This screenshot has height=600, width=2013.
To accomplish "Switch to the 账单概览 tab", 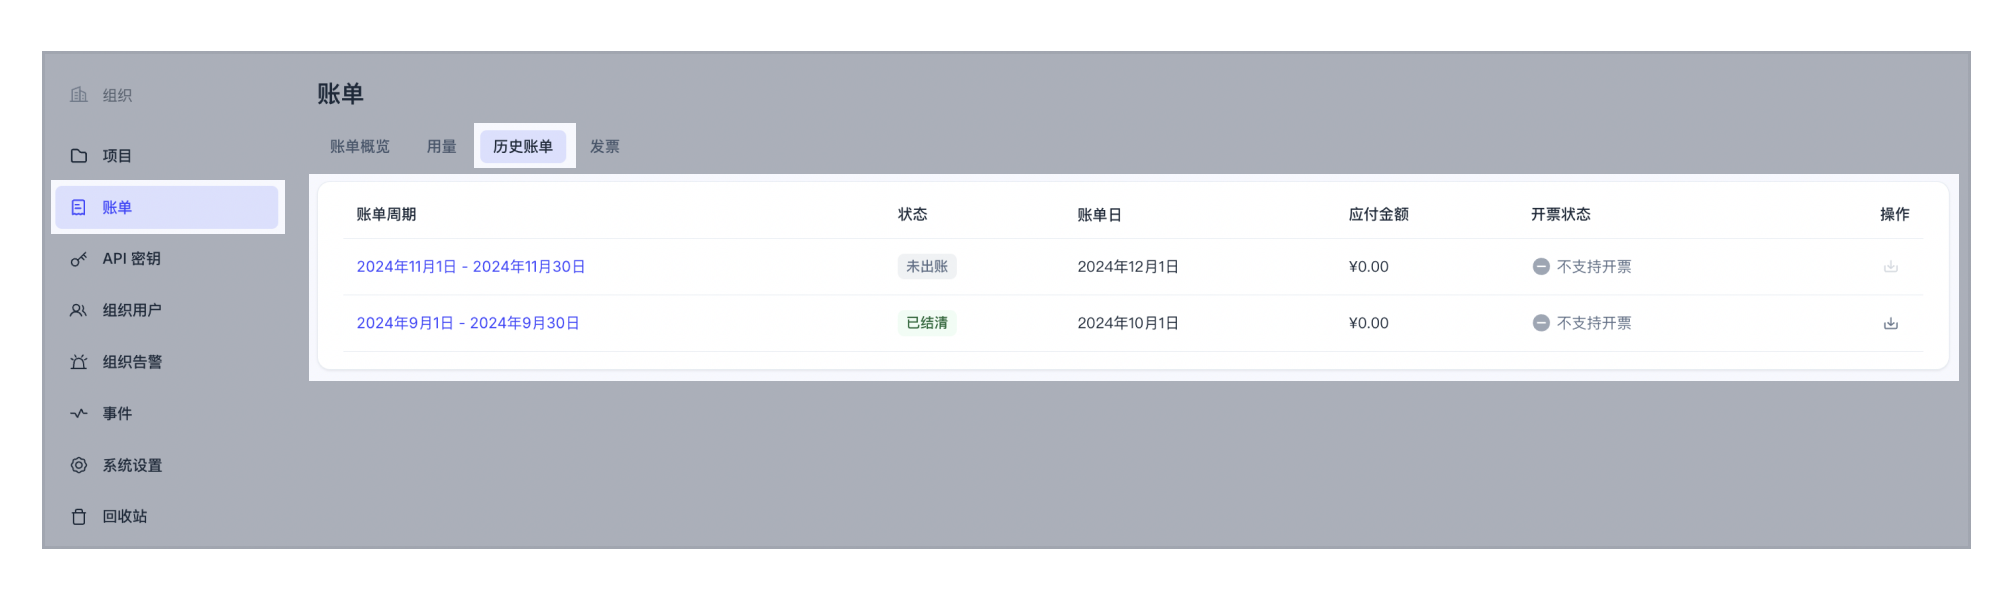I will pos(357,146).
